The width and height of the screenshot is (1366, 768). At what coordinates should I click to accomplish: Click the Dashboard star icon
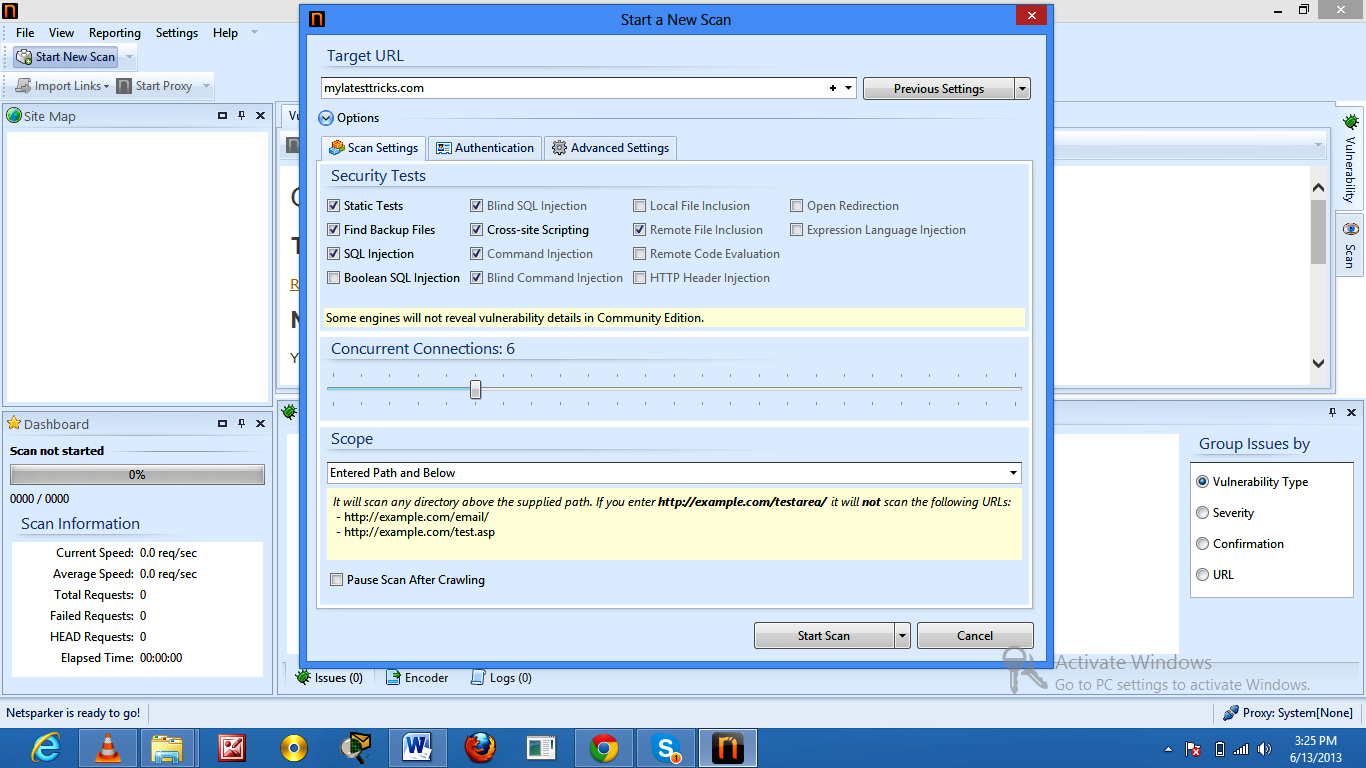[14, 424]
